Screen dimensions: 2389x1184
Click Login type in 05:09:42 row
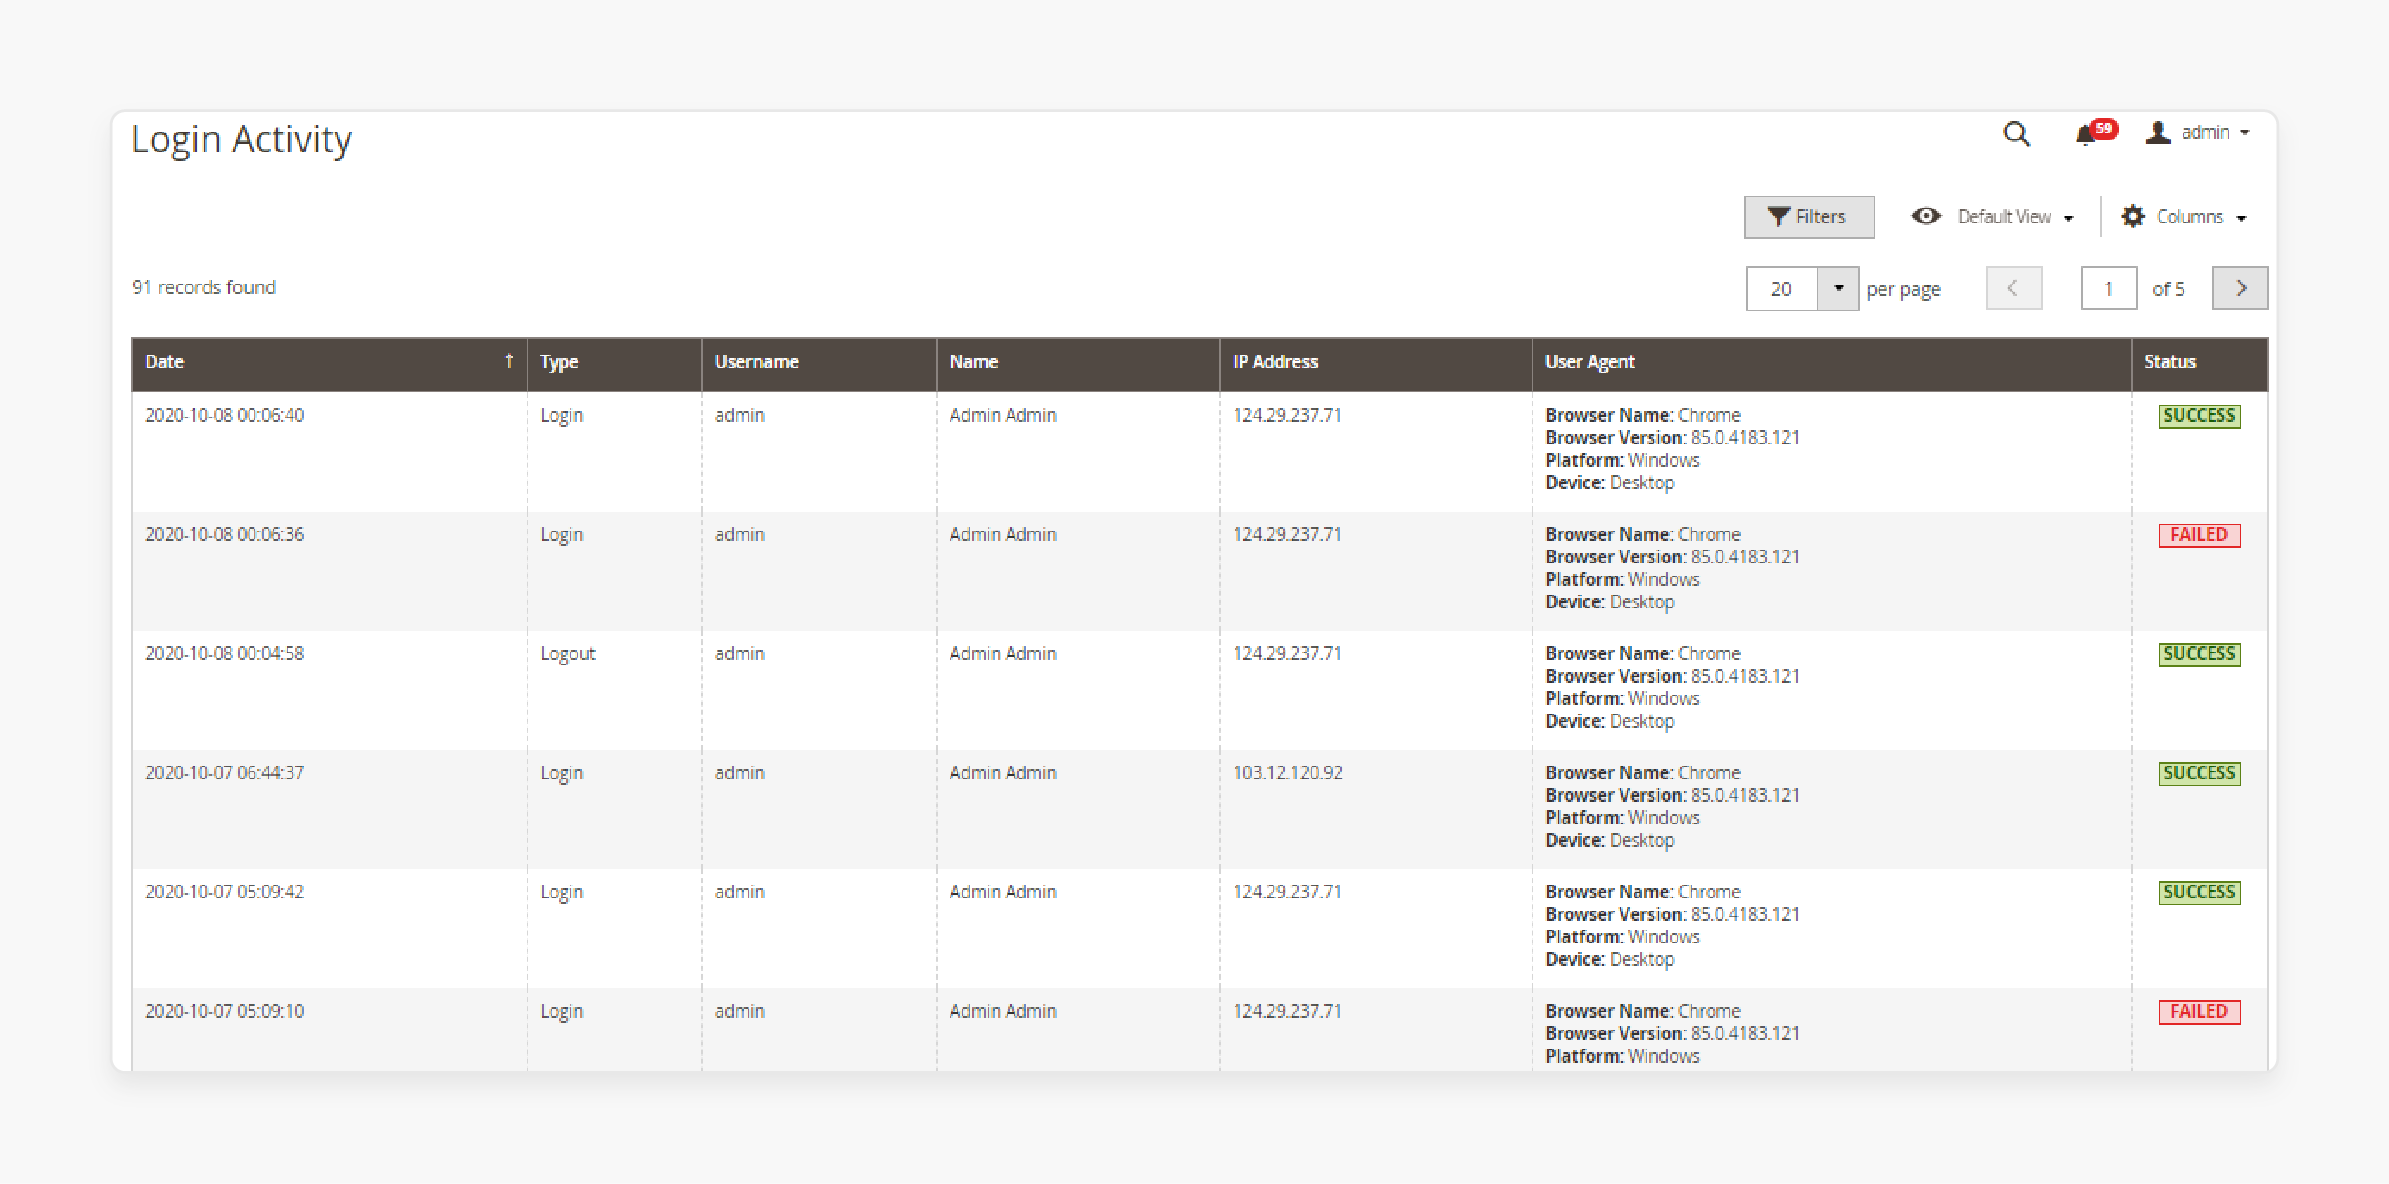[x=562, y=893]
